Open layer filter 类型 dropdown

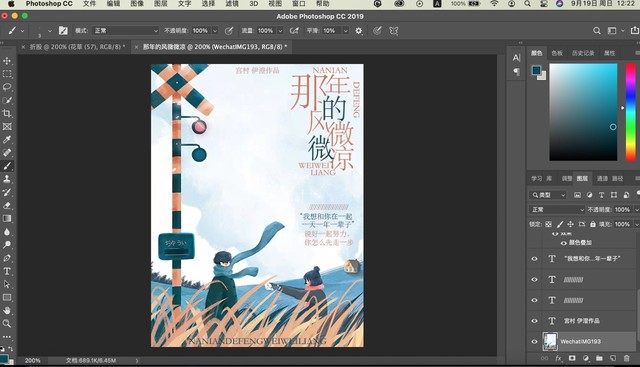[548, 195]
